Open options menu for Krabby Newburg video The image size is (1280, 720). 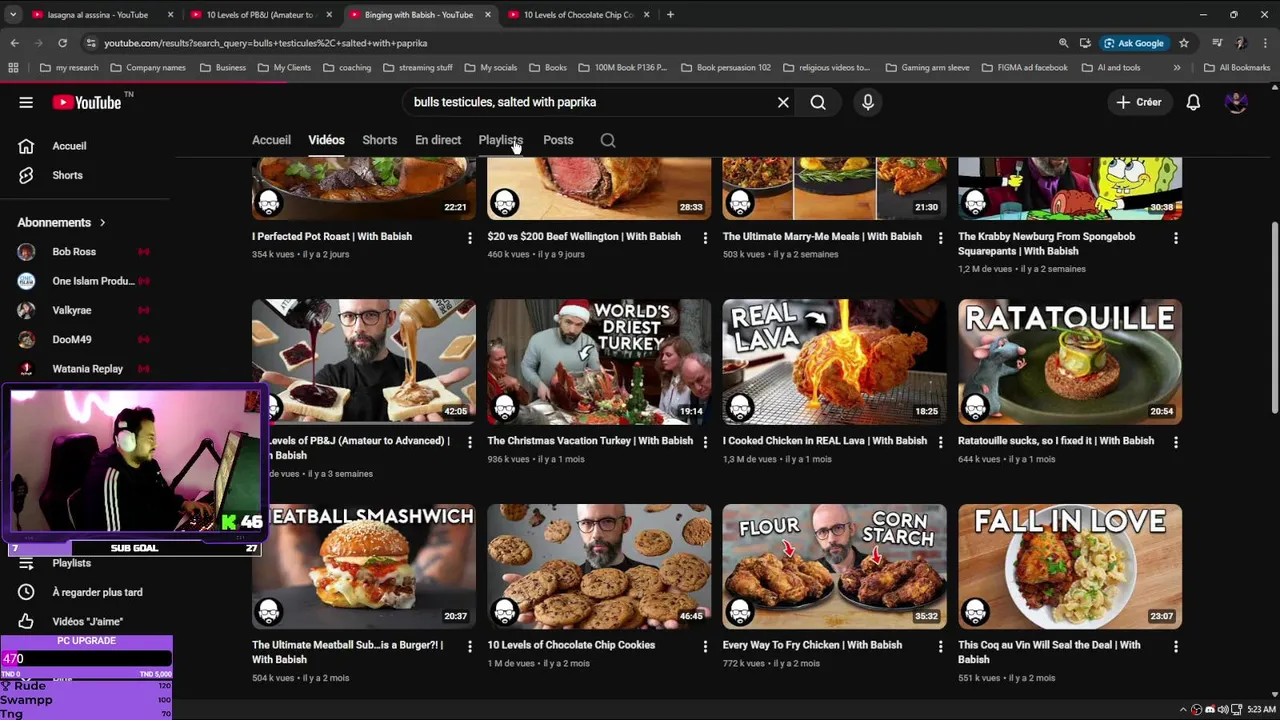(1176, 238)
